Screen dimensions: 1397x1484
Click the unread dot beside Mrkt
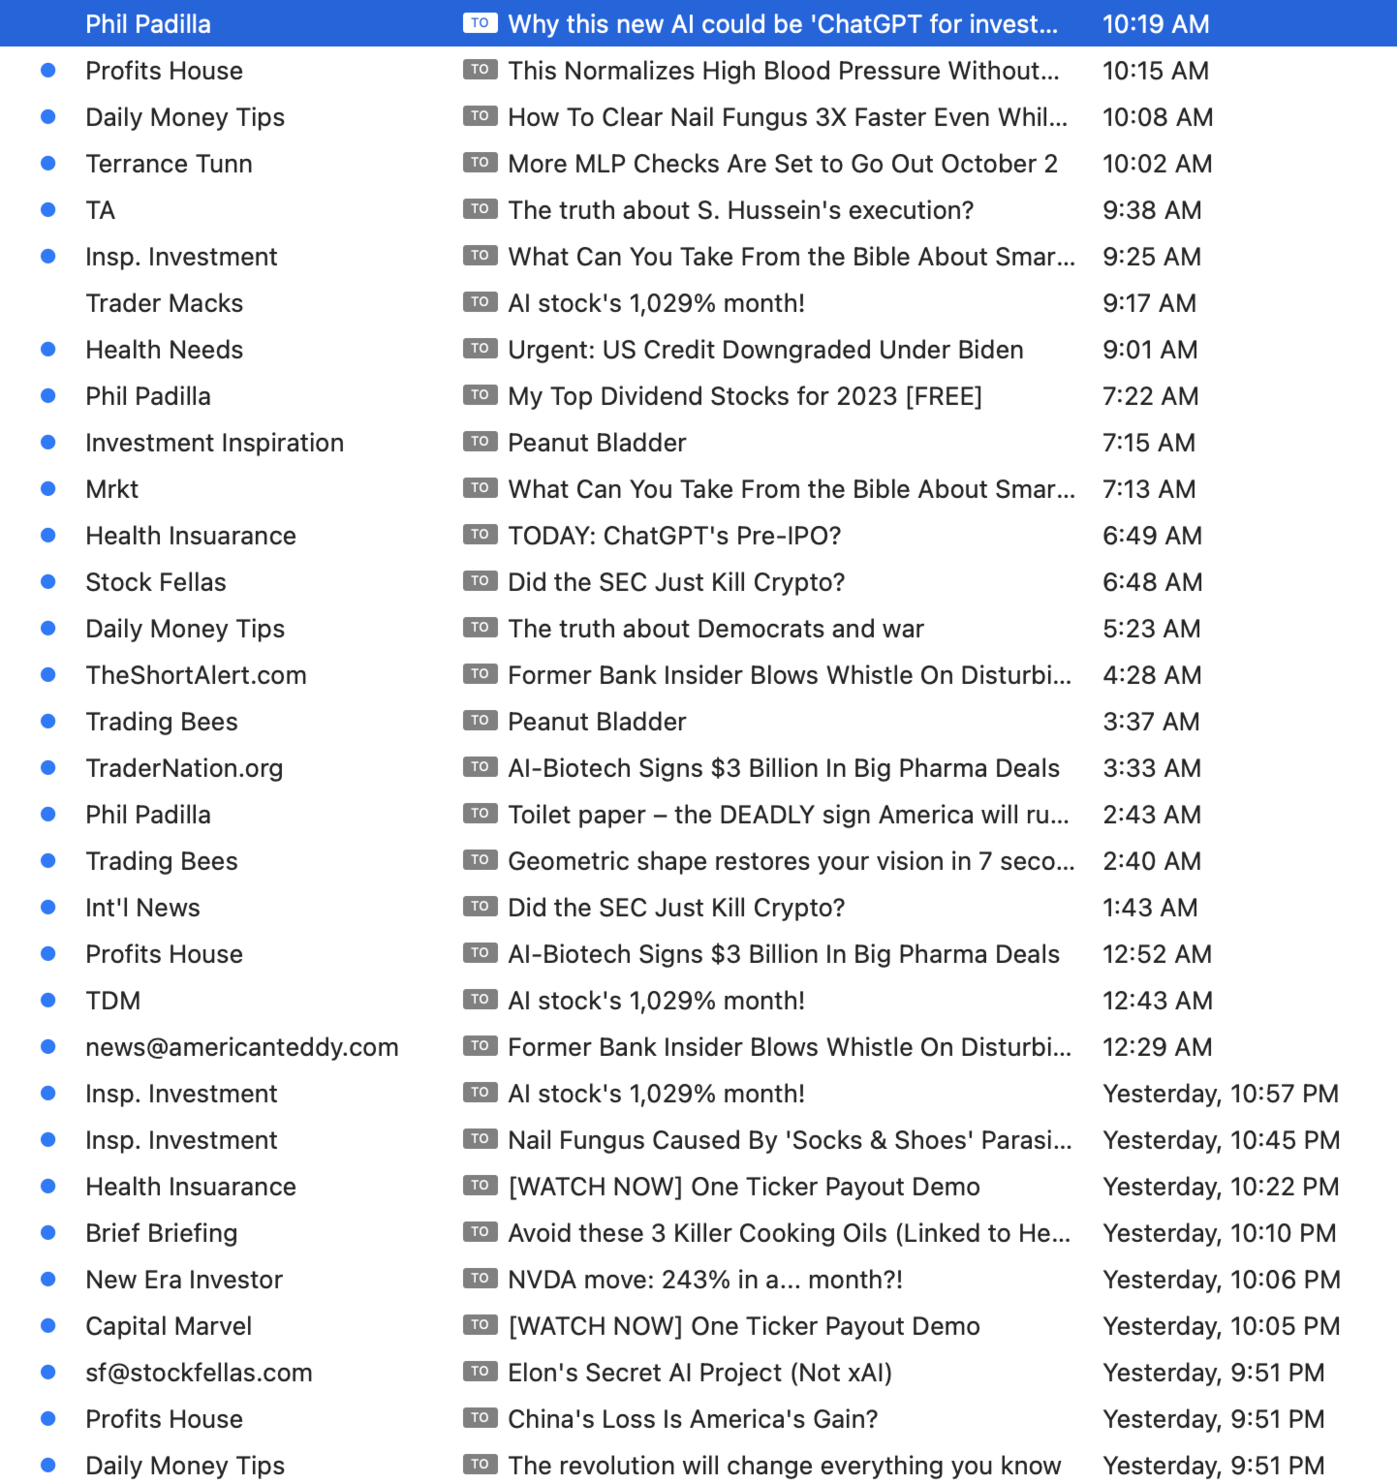tap(48, 489)
